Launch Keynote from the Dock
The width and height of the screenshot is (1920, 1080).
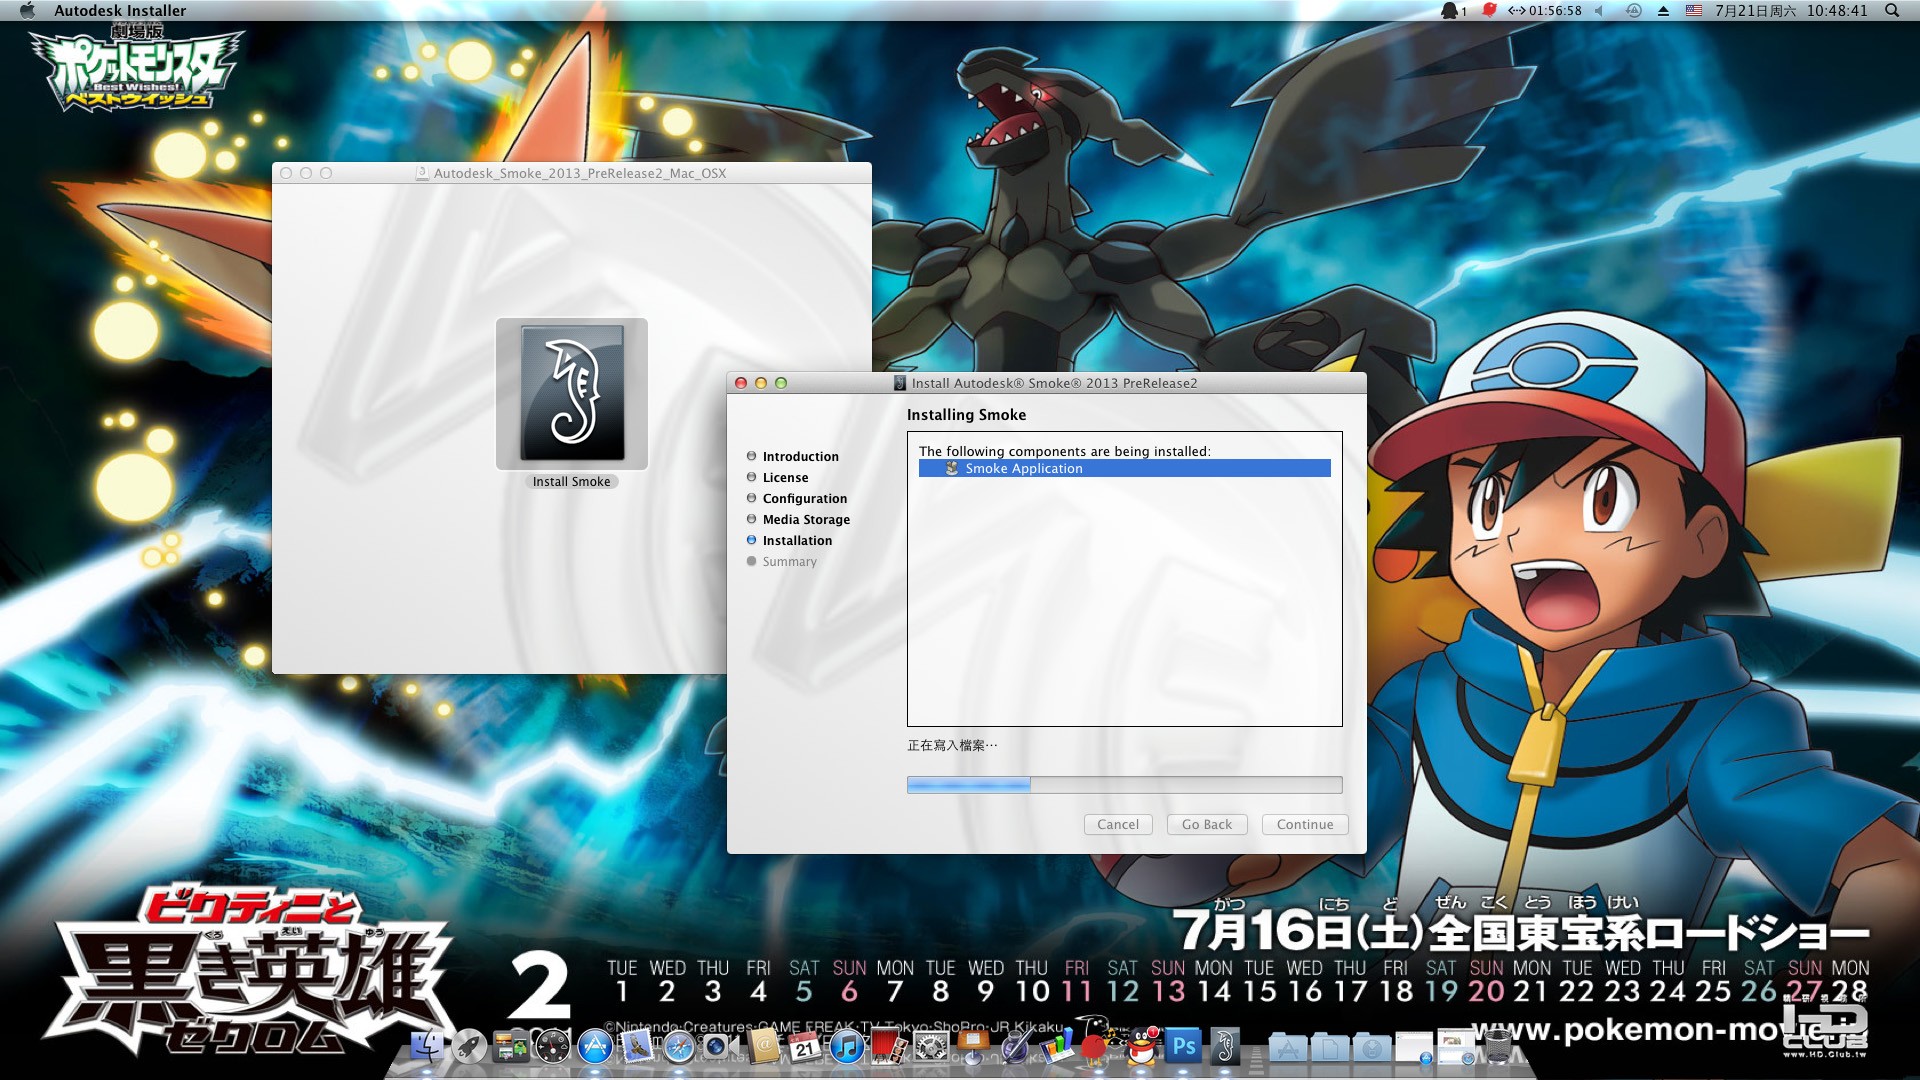[x=973, y=1046]
